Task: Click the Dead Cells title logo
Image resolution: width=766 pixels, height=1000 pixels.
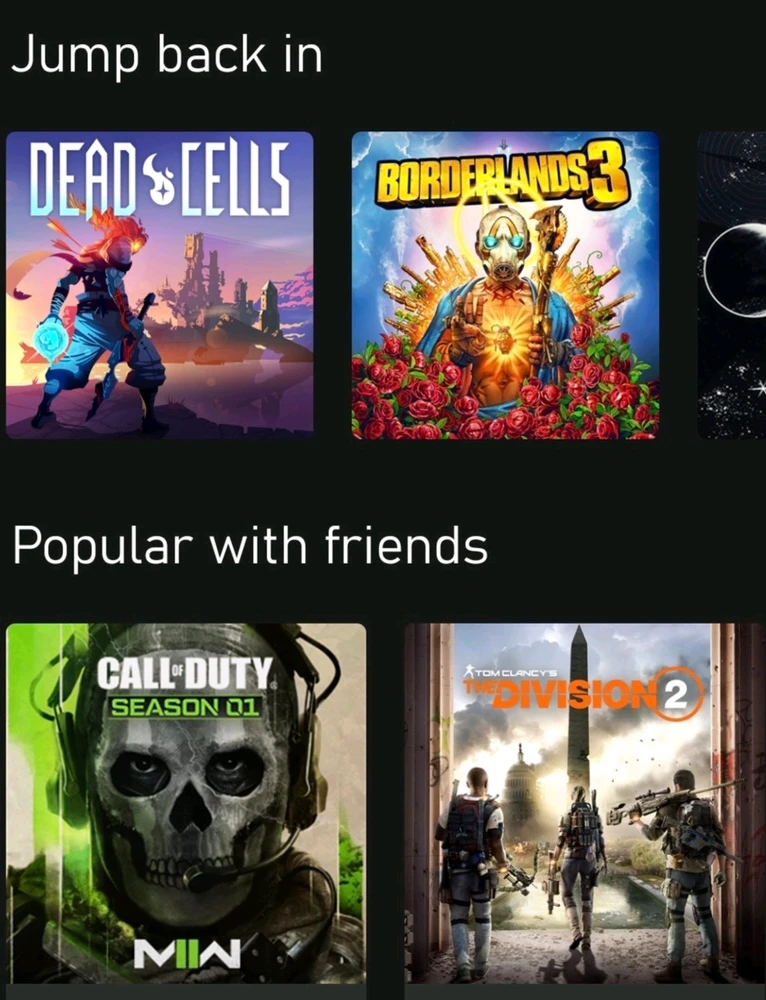Action: point(159,177)
